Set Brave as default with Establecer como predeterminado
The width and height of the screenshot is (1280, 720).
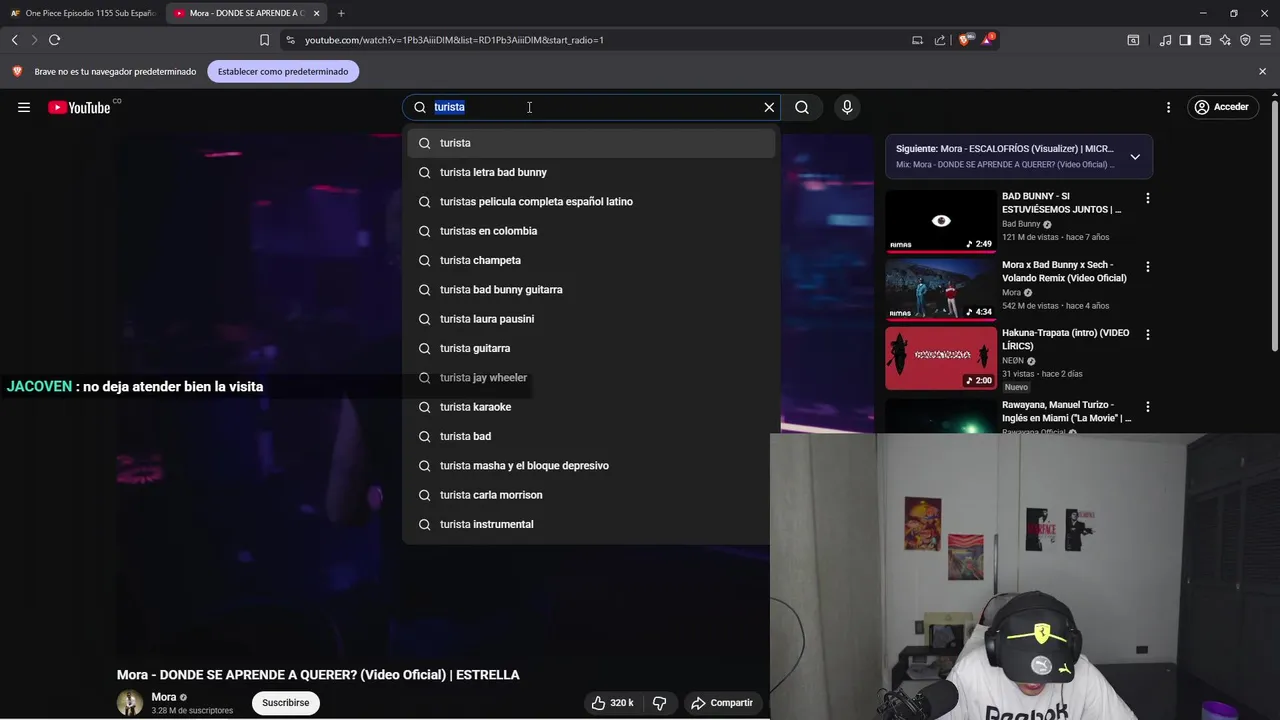coord(283,72)
